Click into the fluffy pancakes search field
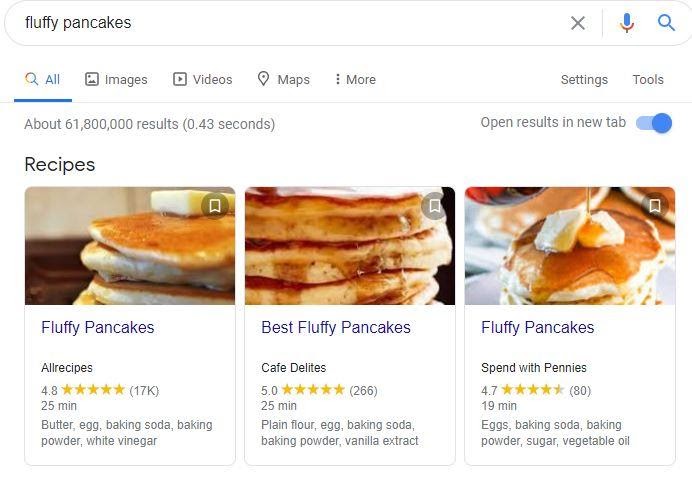This screenshot has height=477, width=692. point(291,23)
